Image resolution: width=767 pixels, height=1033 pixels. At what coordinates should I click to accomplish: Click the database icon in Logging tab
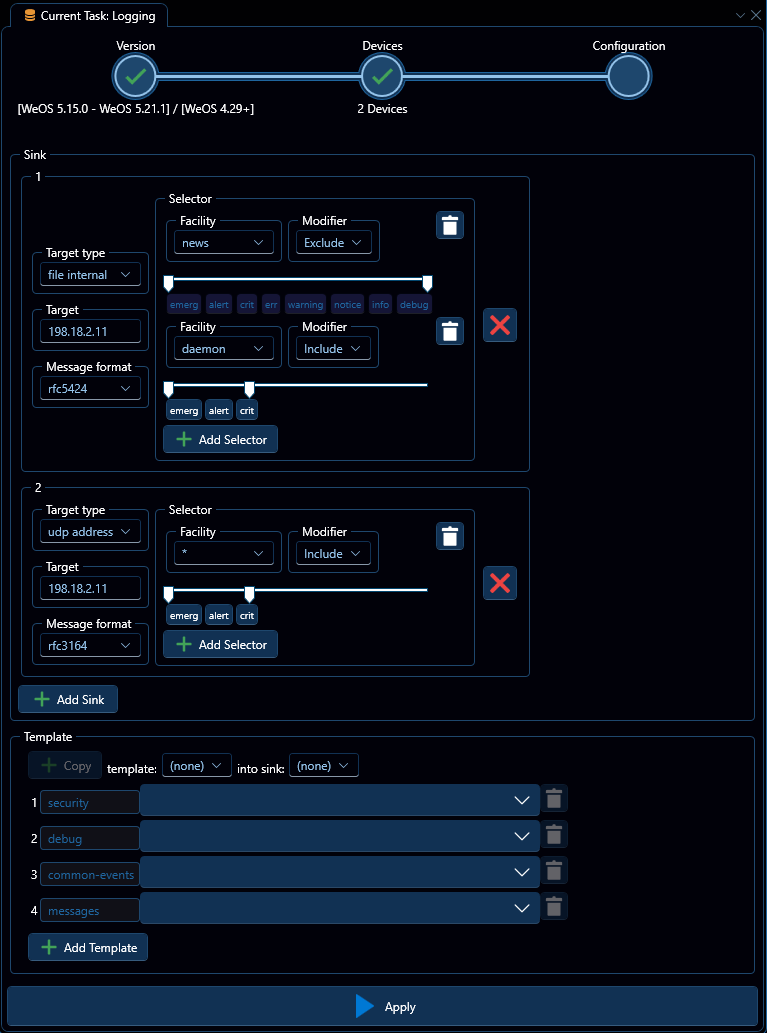click(30, 16)
